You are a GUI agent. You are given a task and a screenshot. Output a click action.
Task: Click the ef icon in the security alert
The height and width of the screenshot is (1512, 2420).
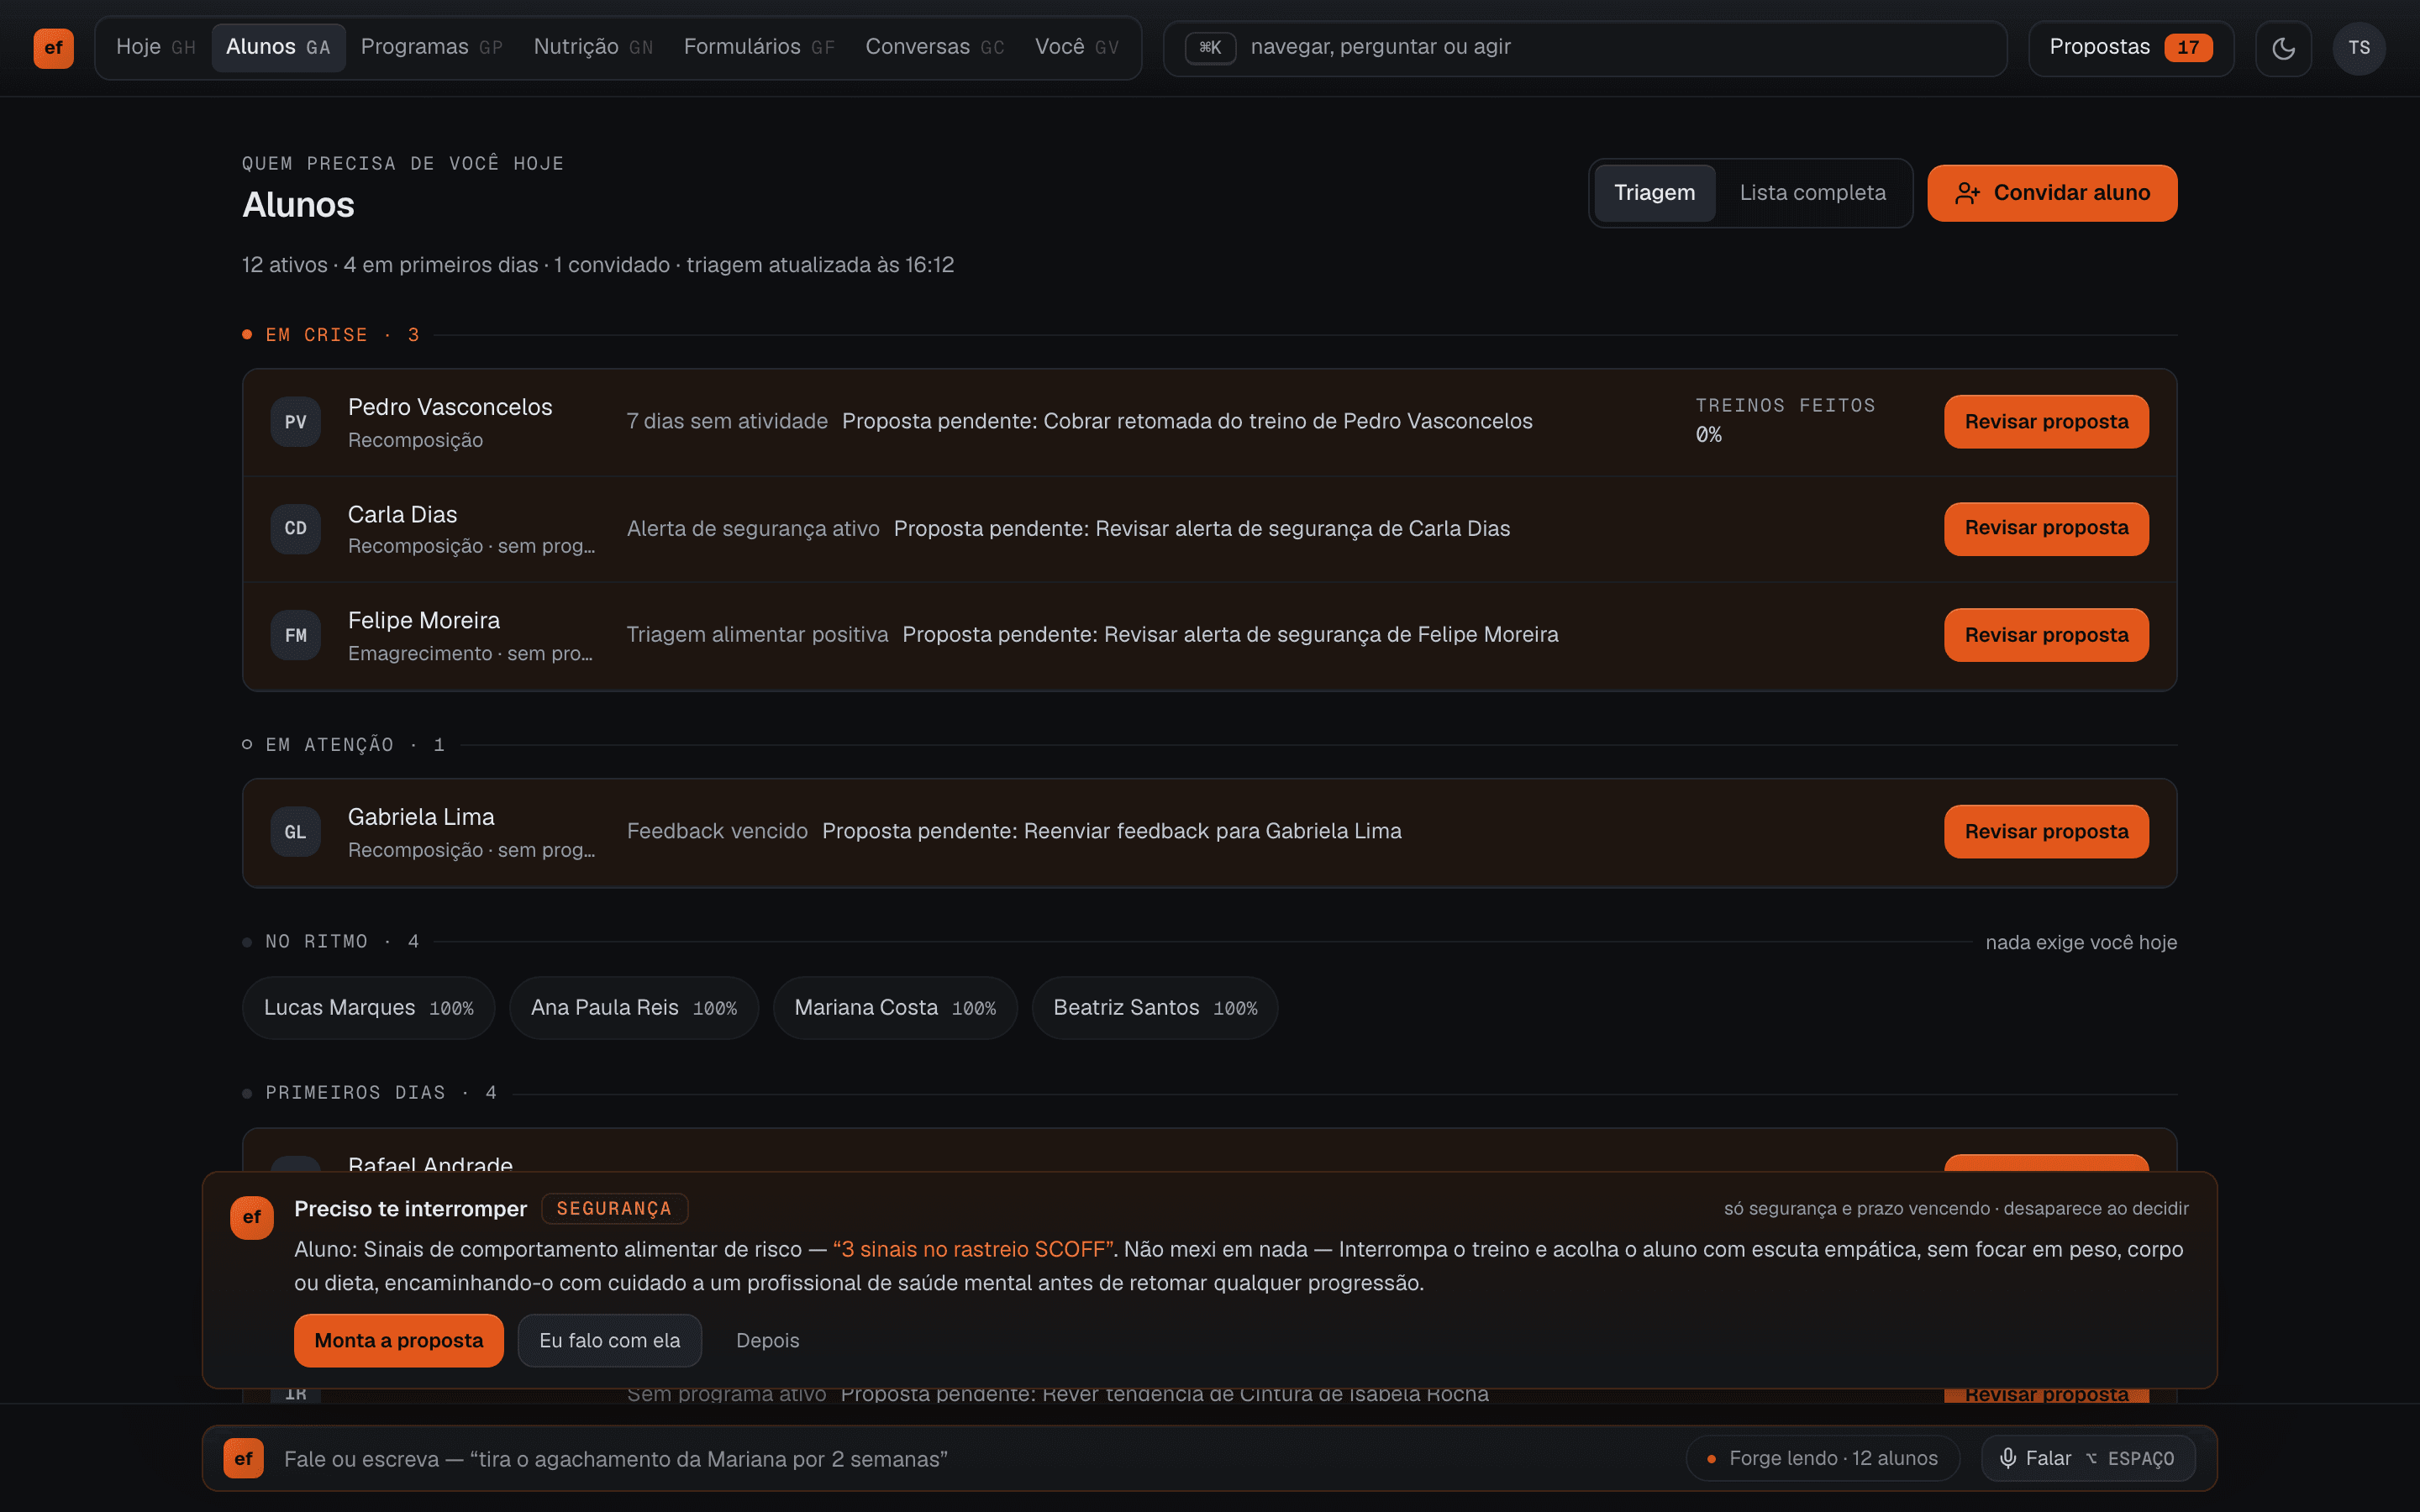coord(252,1217)
